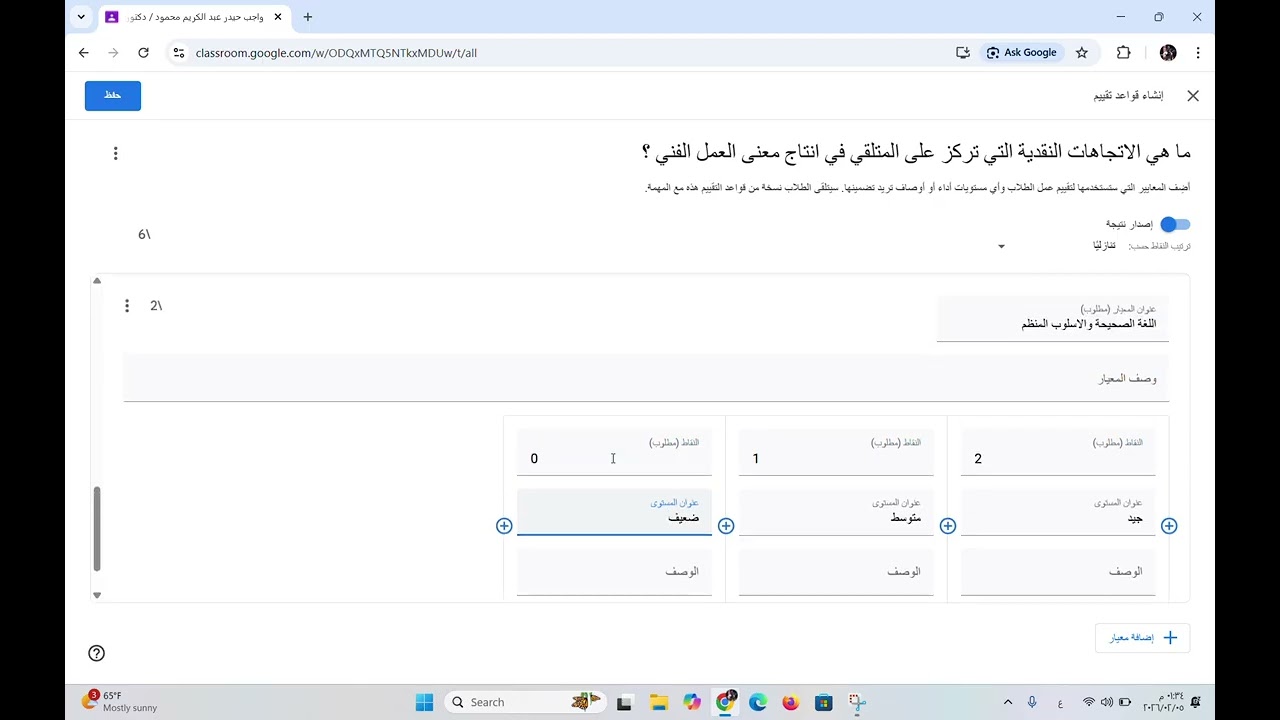Click إضافة معيار add criterion button
This screenshot has width=1280, height=720.
1143,638
